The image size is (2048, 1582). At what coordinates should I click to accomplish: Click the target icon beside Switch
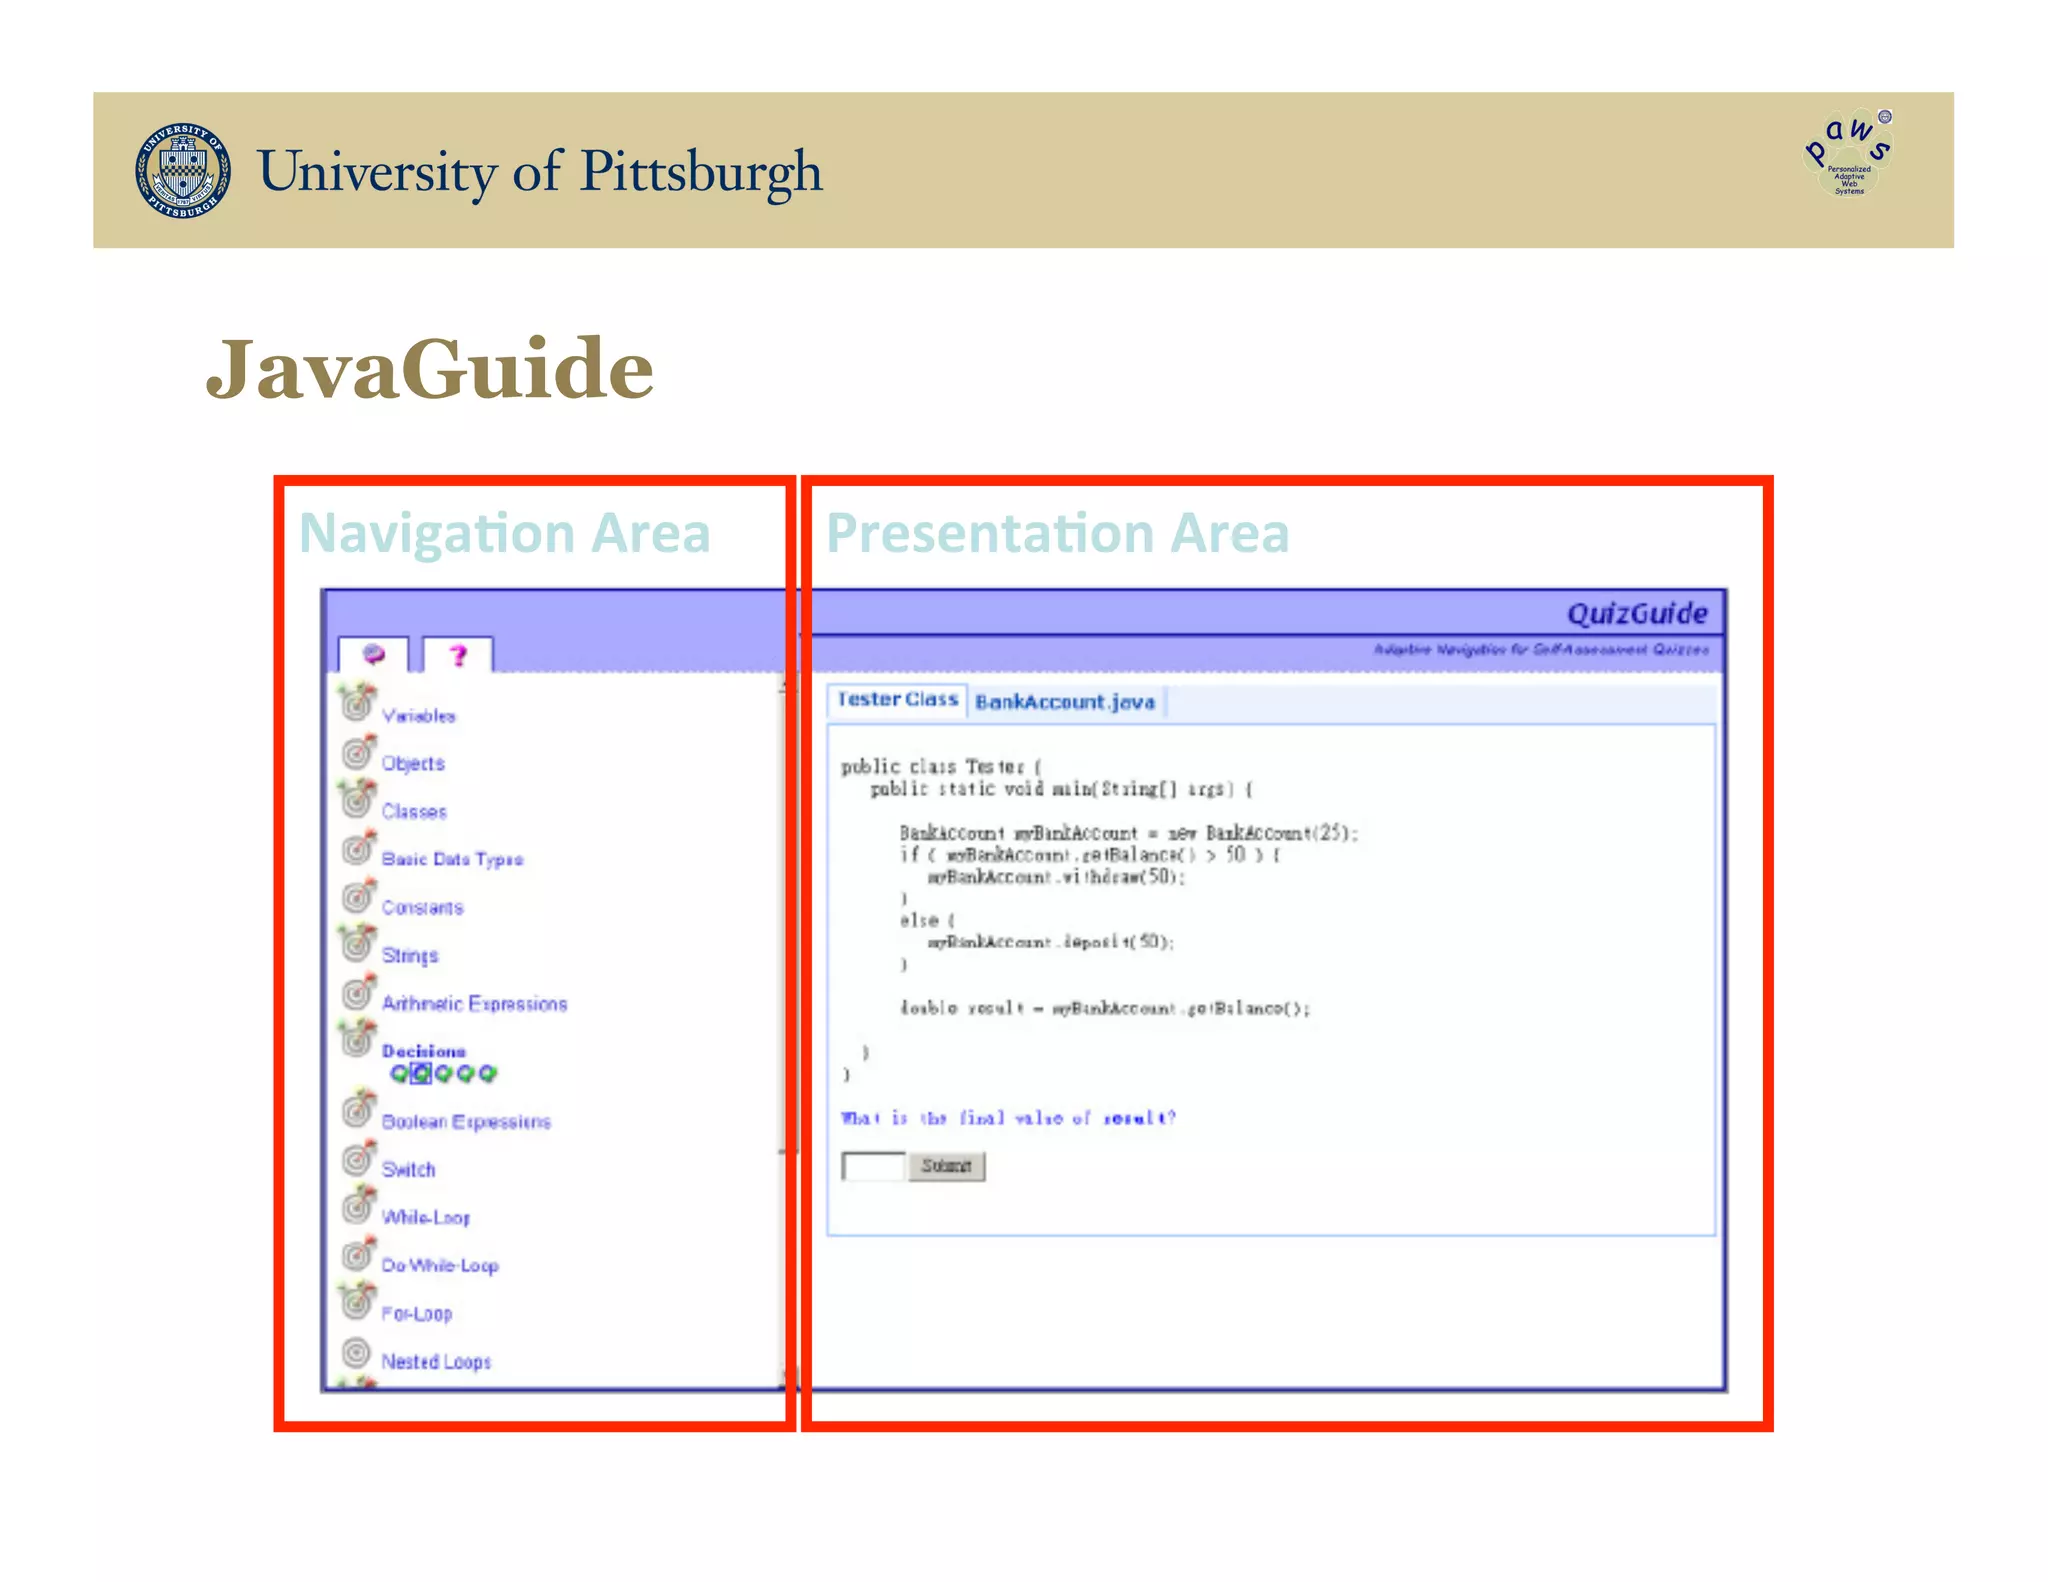(357, 1158)
